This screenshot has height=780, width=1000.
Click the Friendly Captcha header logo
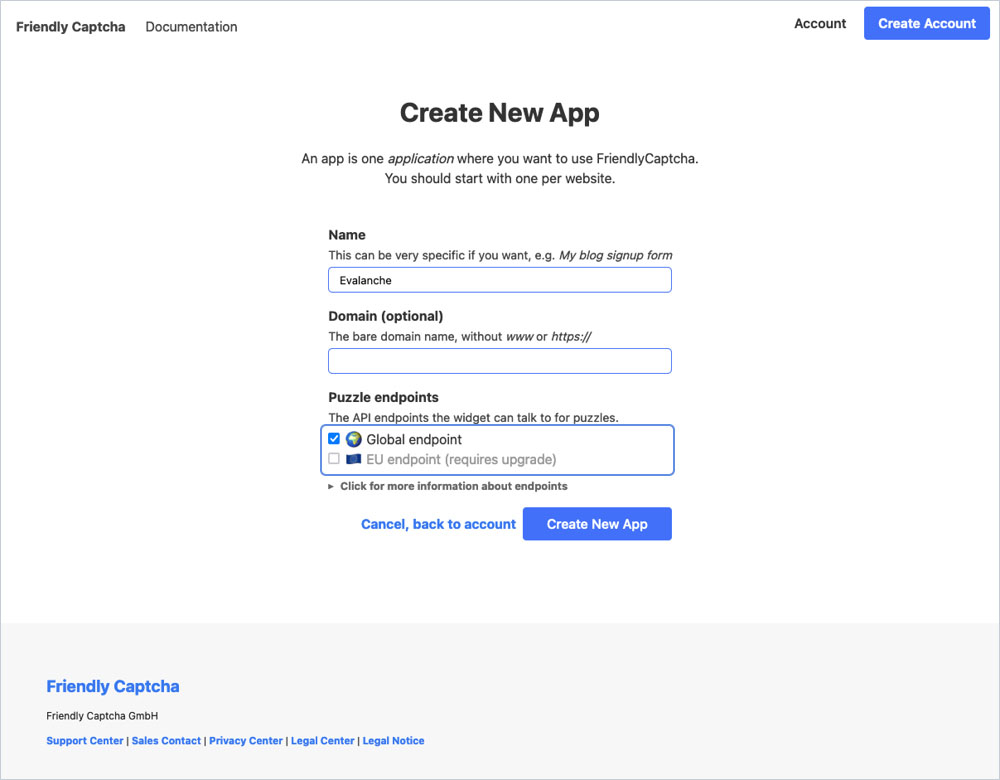[70, 27]
